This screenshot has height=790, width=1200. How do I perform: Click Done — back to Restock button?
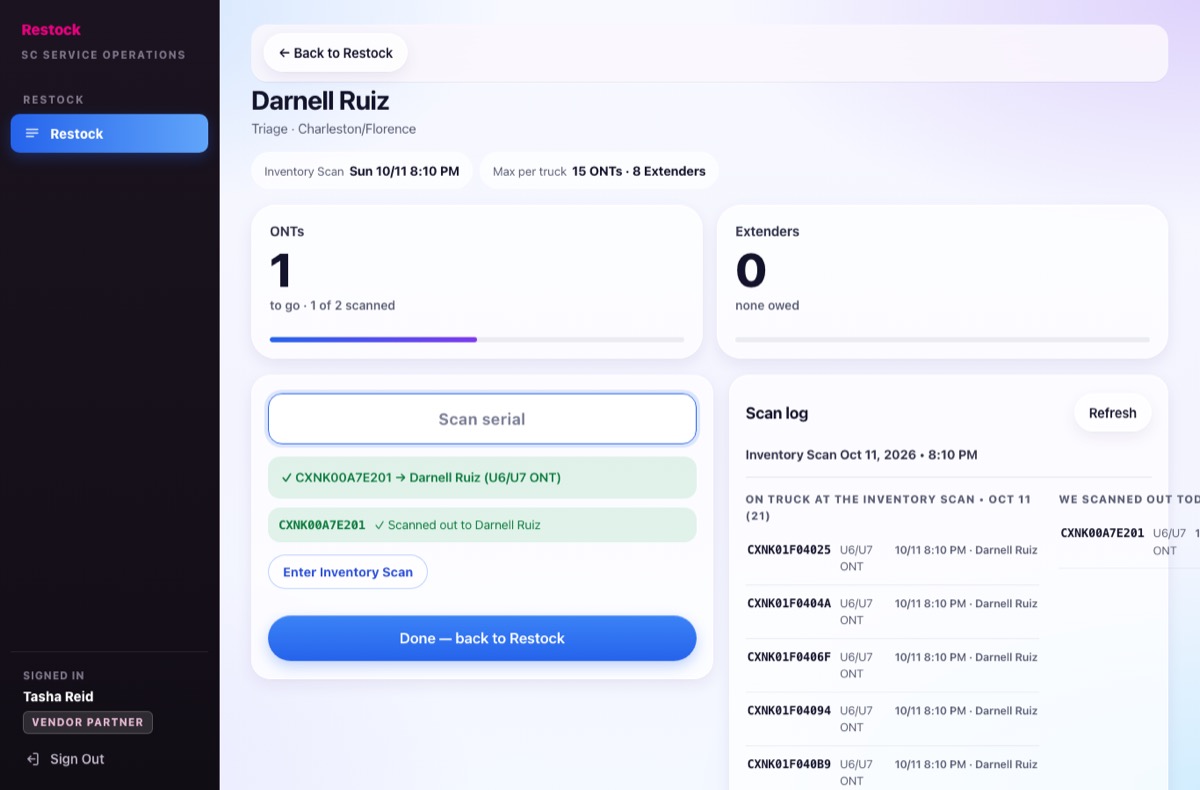coord(482,638)
